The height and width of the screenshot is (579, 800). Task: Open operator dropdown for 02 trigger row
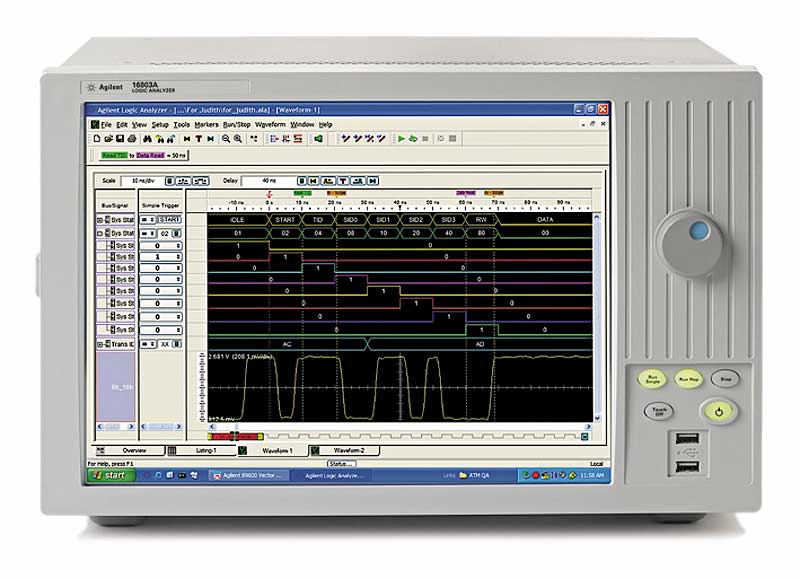(x=148, y=233)
